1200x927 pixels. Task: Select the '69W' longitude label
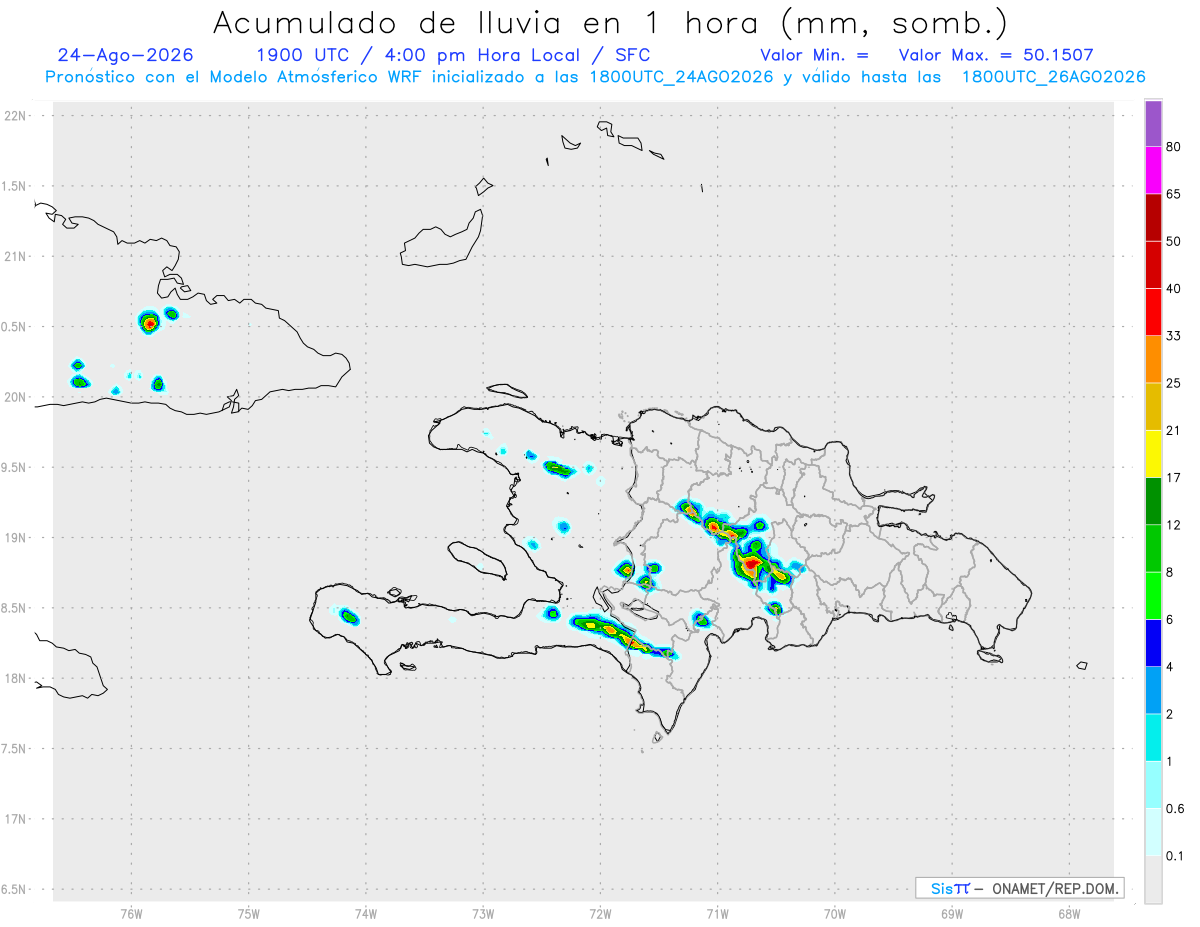click(x=952, y=913)
